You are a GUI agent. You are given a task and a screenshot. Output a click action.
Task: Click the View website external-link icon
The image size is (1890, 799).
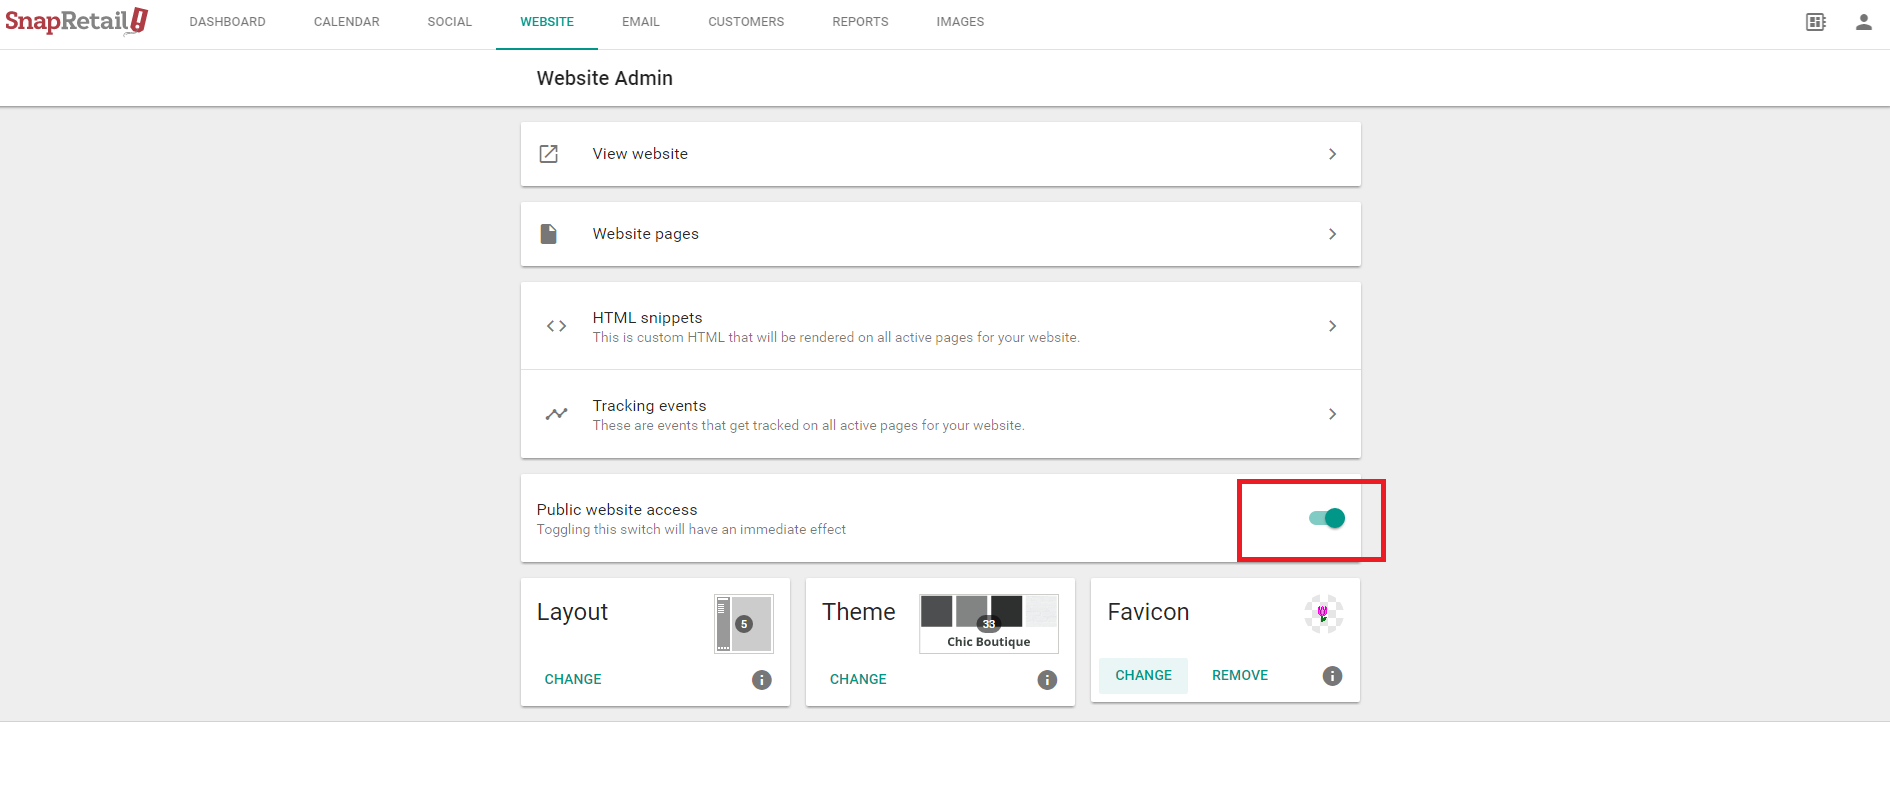point(549,154)
